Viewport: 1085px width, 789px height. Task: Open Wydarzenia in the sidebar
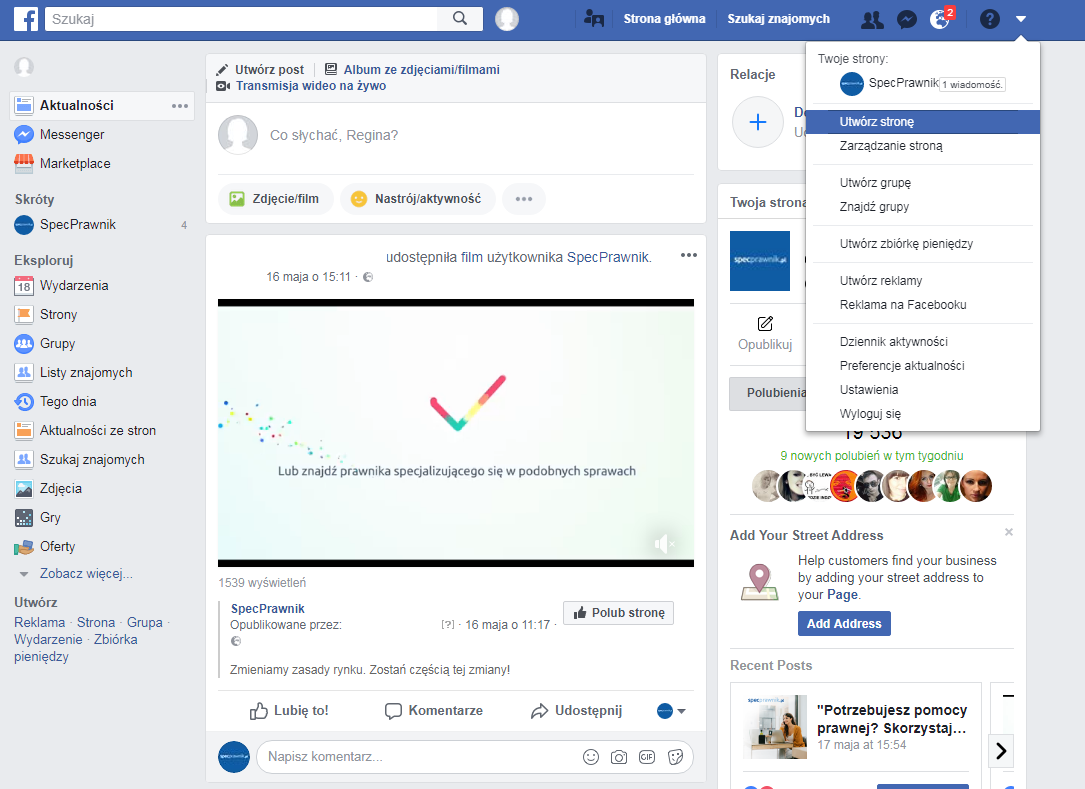[x=74, y=286]
